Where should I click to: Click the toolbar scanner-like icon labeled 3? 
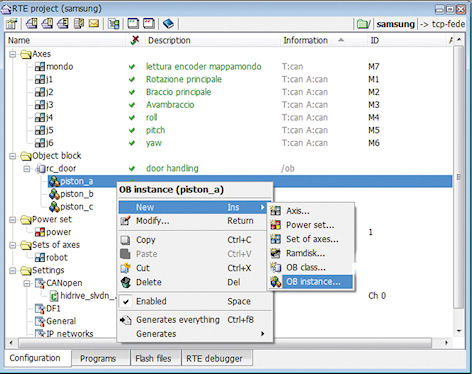point(63,23)
